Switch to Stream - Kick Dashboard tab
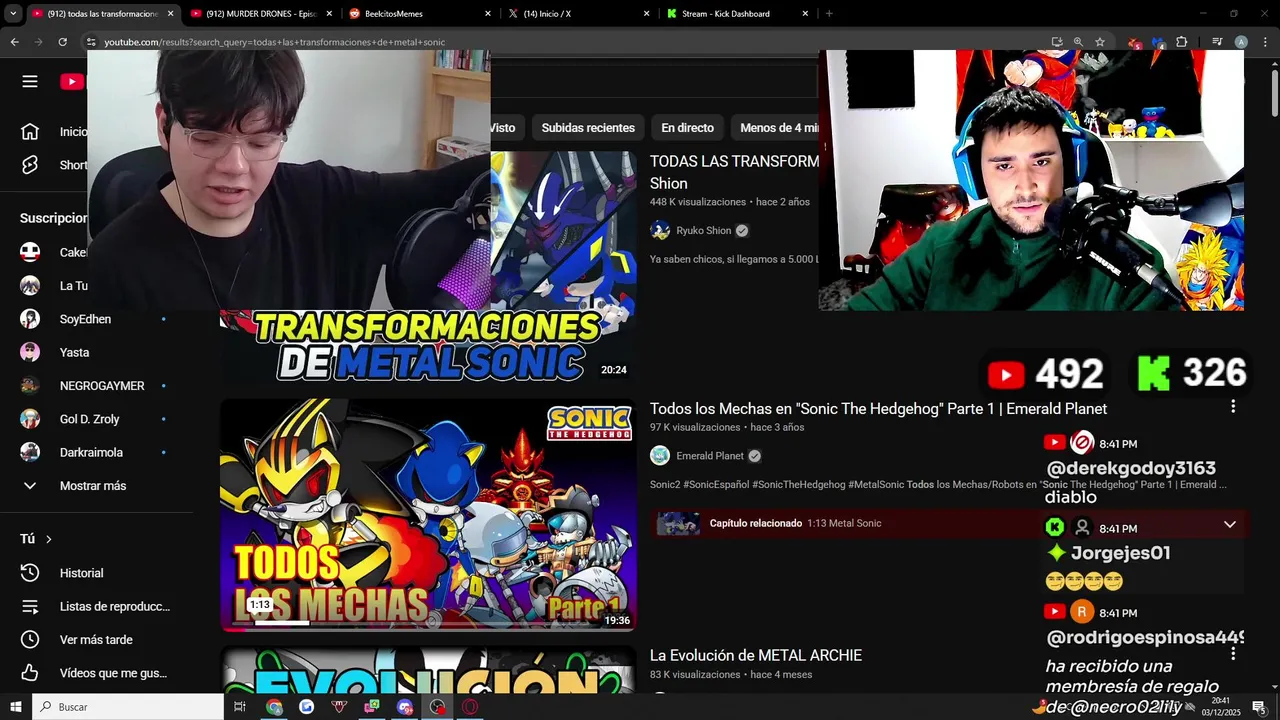Image resolution: width=1280 pixels, height=720 pixels. [736, 14]
